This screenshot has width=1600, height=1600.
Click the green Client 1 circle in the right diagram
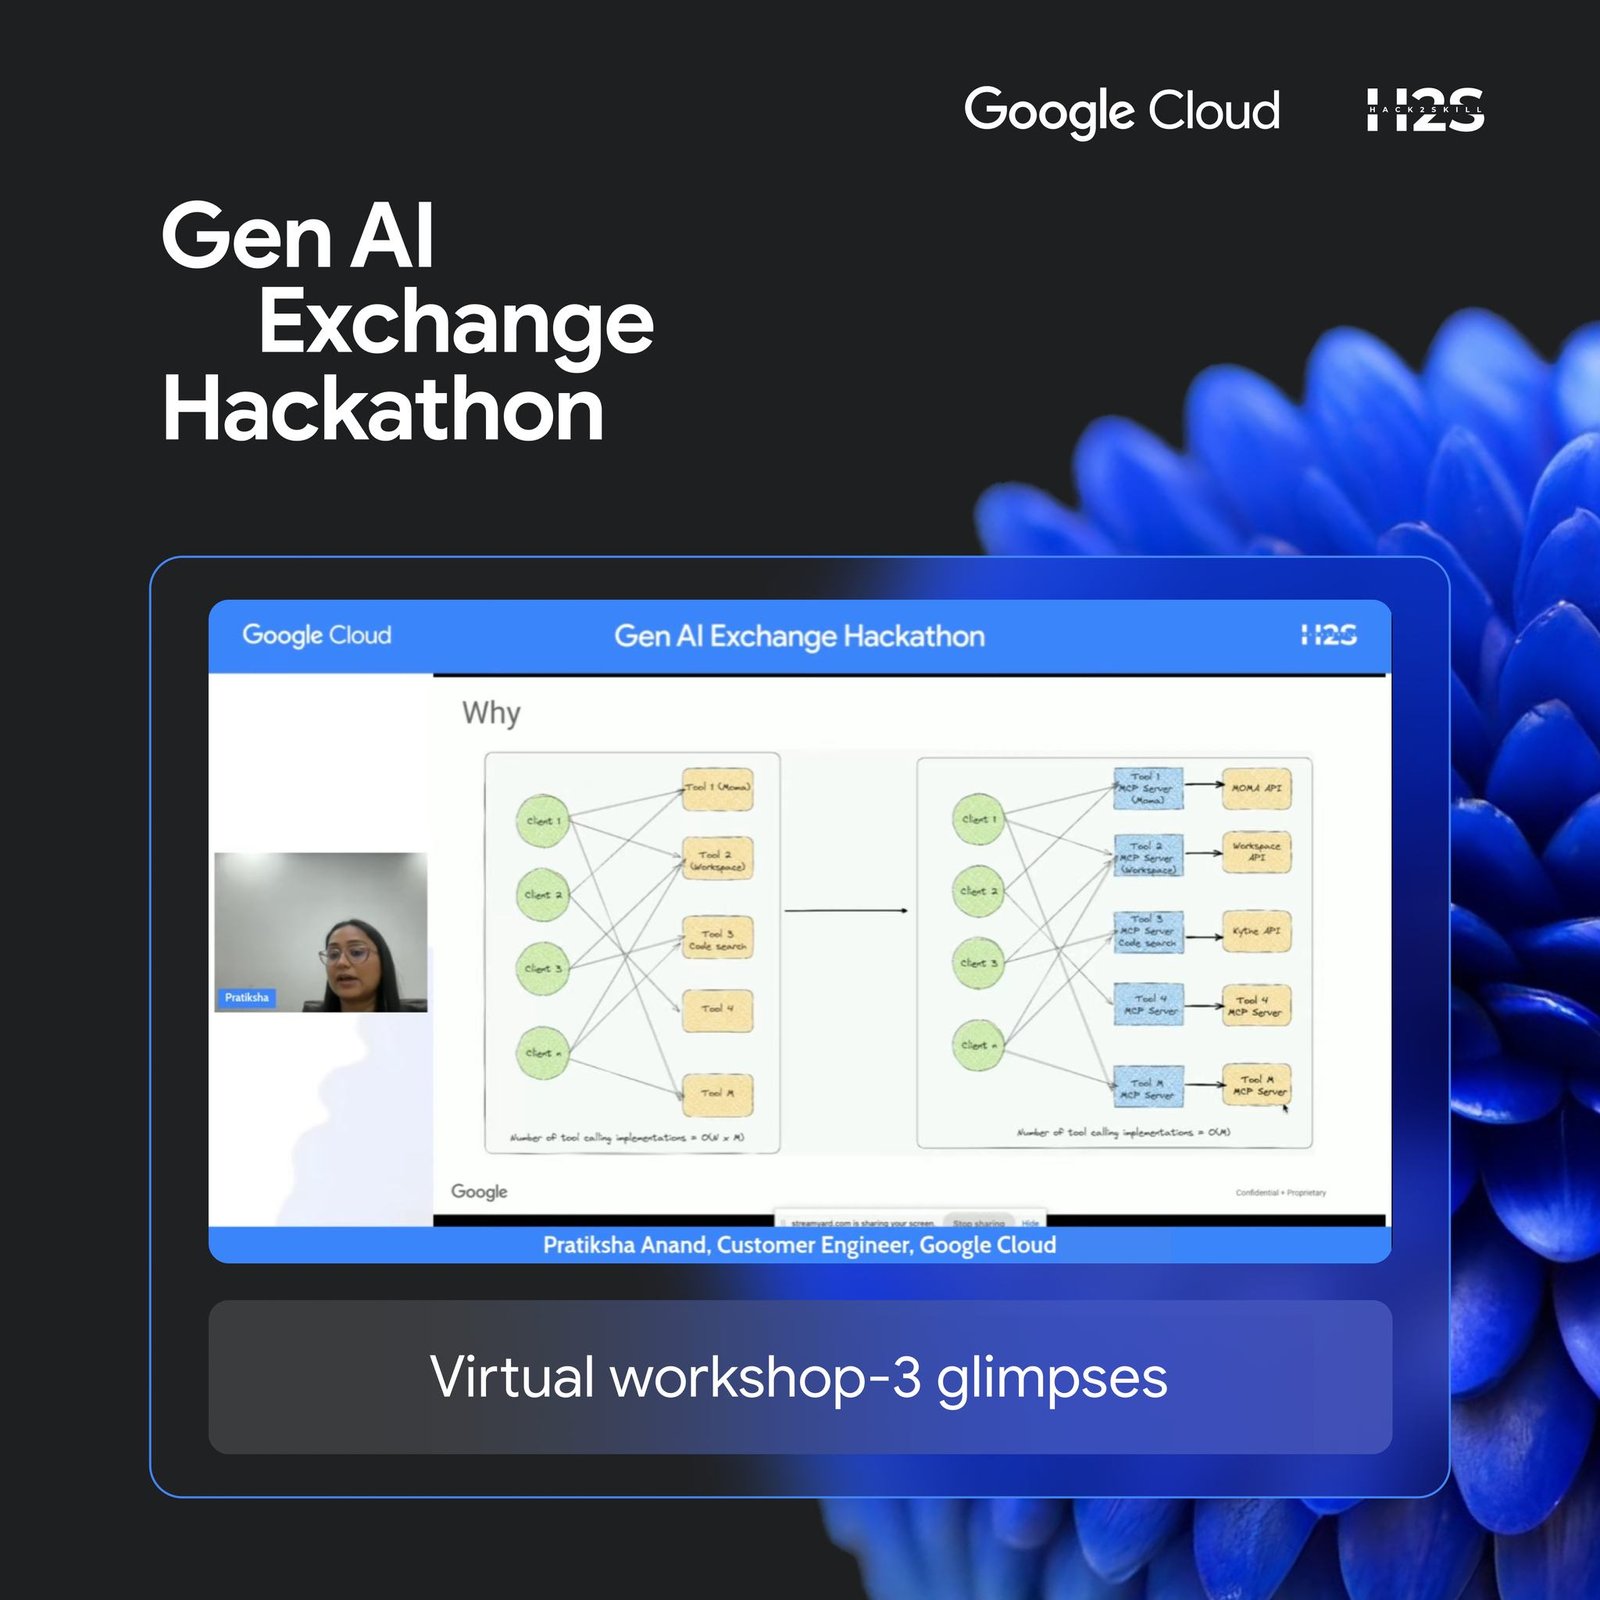pos(977,819)
